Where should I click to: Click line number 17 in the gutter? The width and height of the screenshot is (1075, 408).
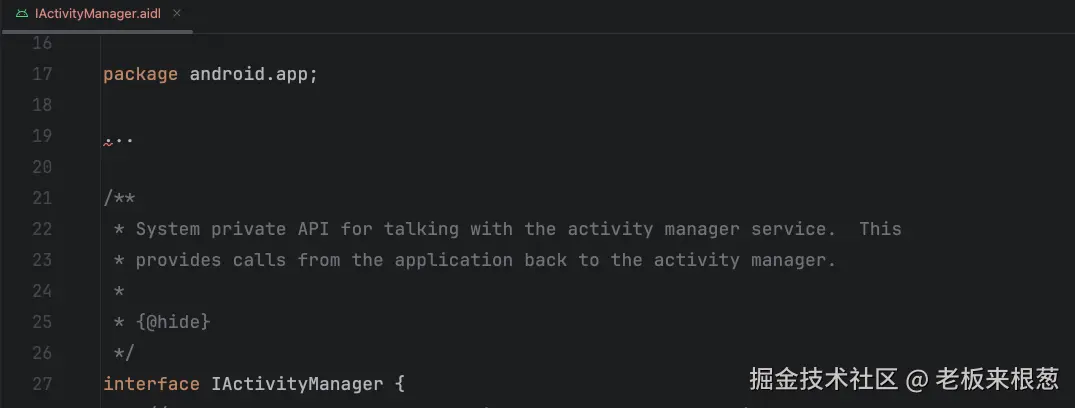click(42, 74)
